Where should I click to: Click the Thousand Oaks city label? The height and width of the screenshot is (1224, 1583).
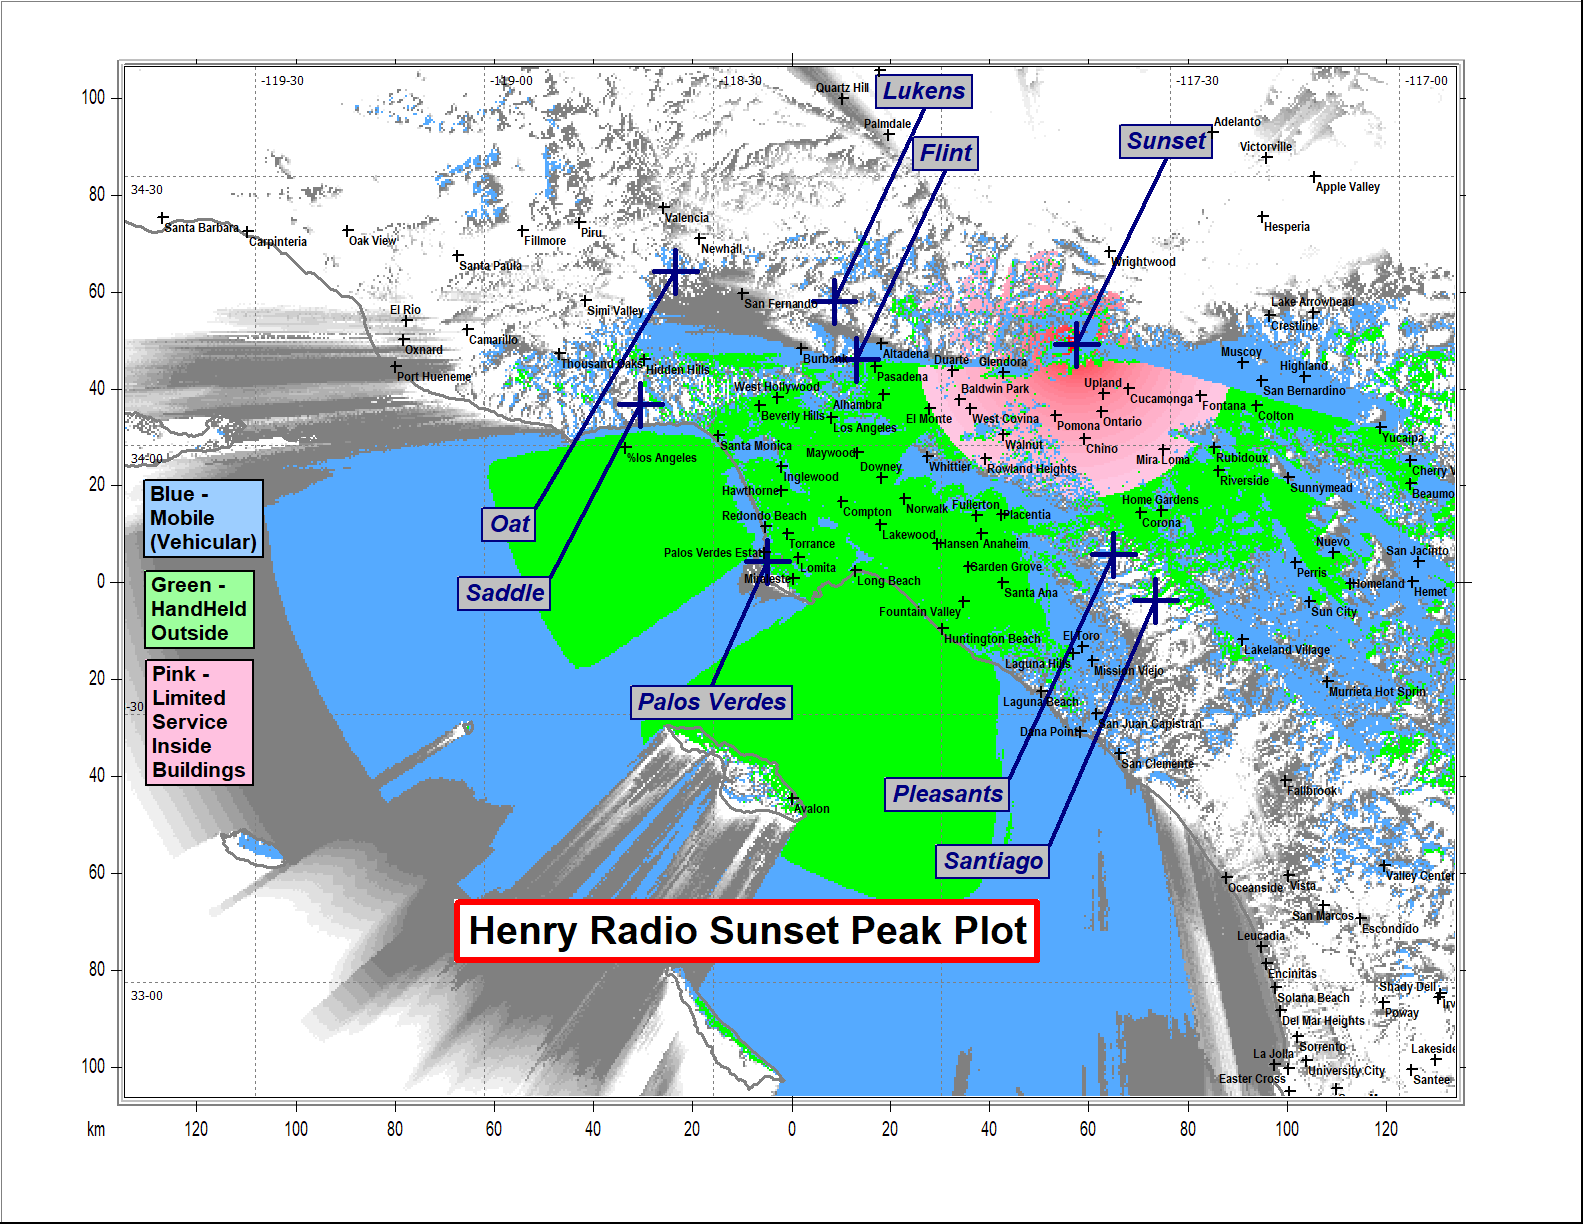(x=603, y=364)
